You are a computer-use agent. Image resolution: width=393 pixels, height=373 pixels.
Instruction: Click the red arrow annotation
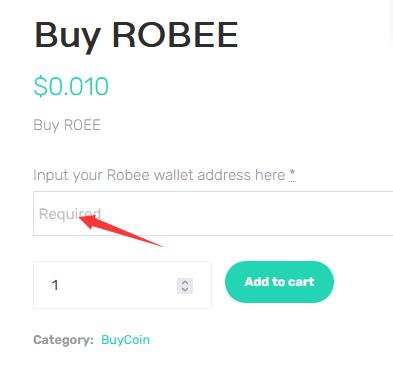pos(121,231)
